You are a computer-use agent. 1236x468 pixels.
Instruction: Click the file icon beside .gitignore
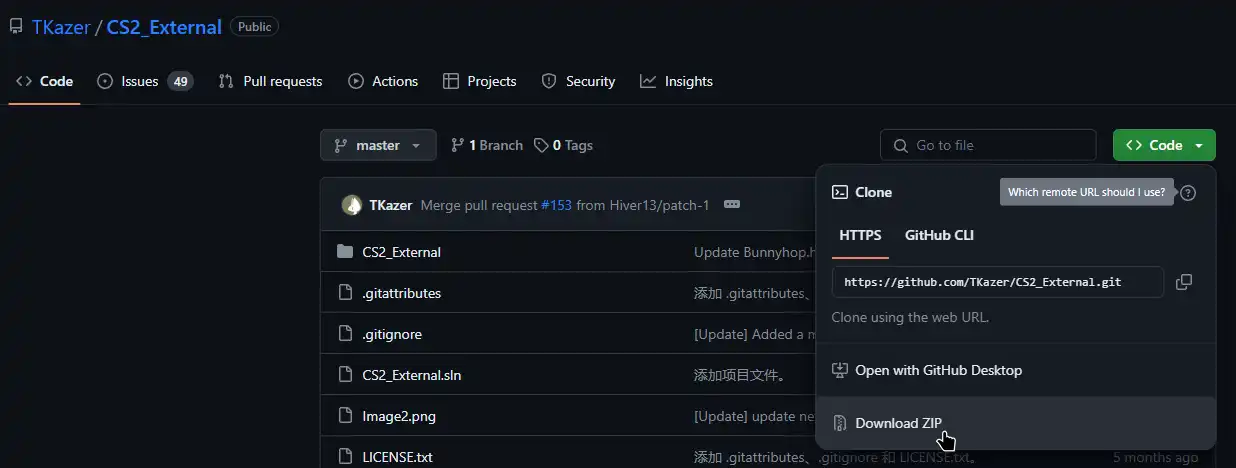pos(345,334)
